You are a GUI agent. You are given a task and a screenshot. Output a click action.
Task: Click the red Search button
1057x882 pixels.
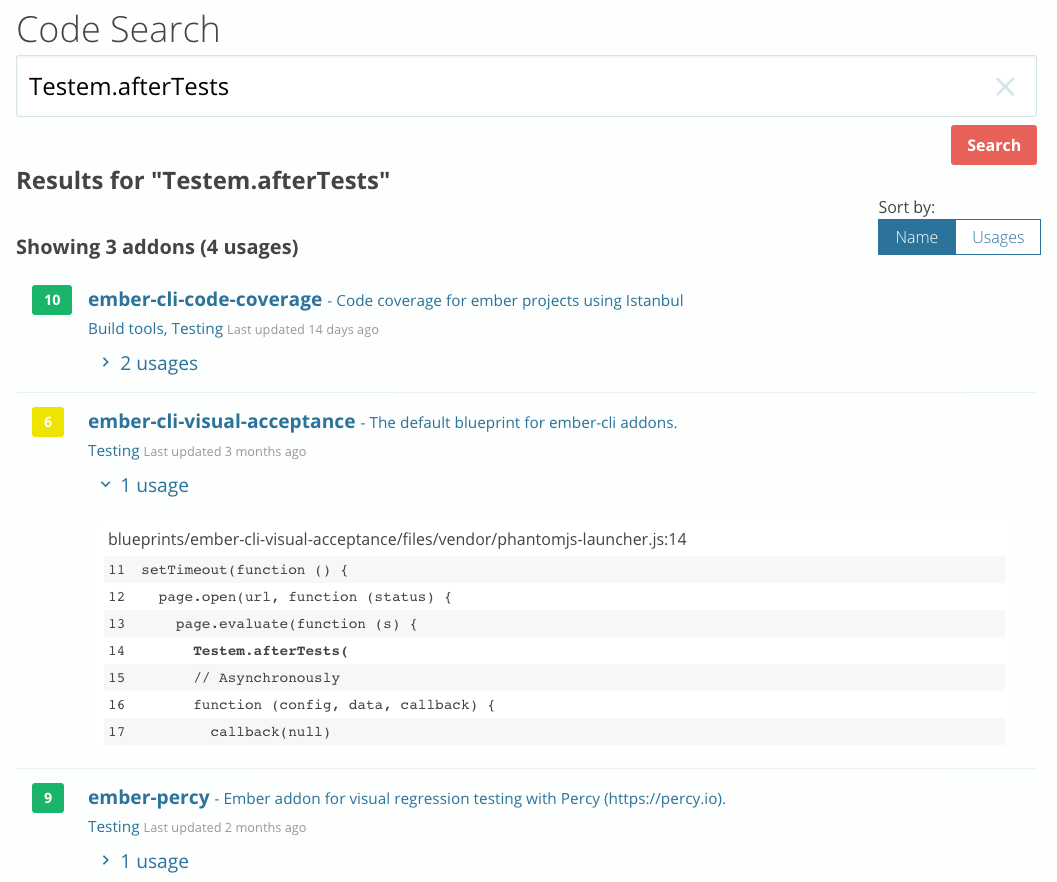click(x=993, y=145)
